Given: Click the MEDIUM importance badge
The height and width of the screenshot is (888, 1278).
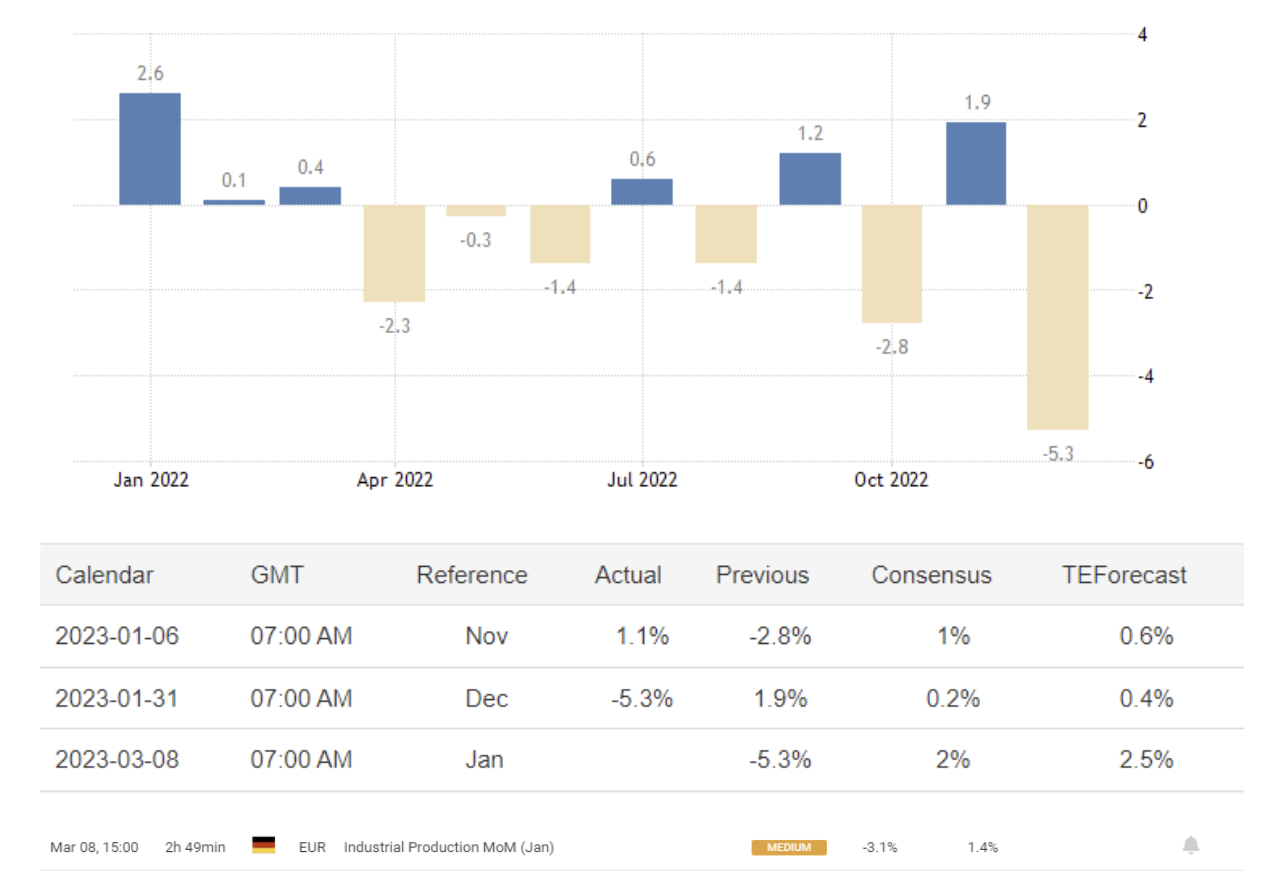Looking at the screenshot, I should point(789,847).
